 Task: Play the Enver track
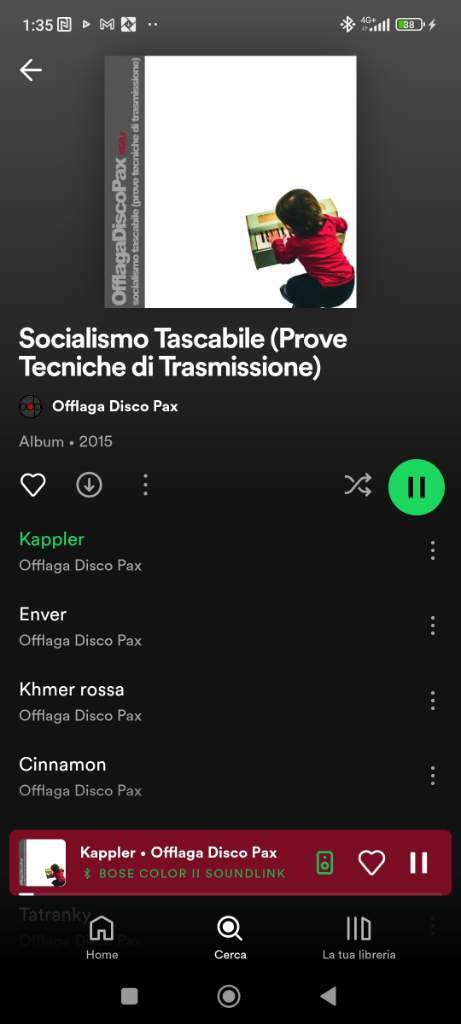[215, 626]
